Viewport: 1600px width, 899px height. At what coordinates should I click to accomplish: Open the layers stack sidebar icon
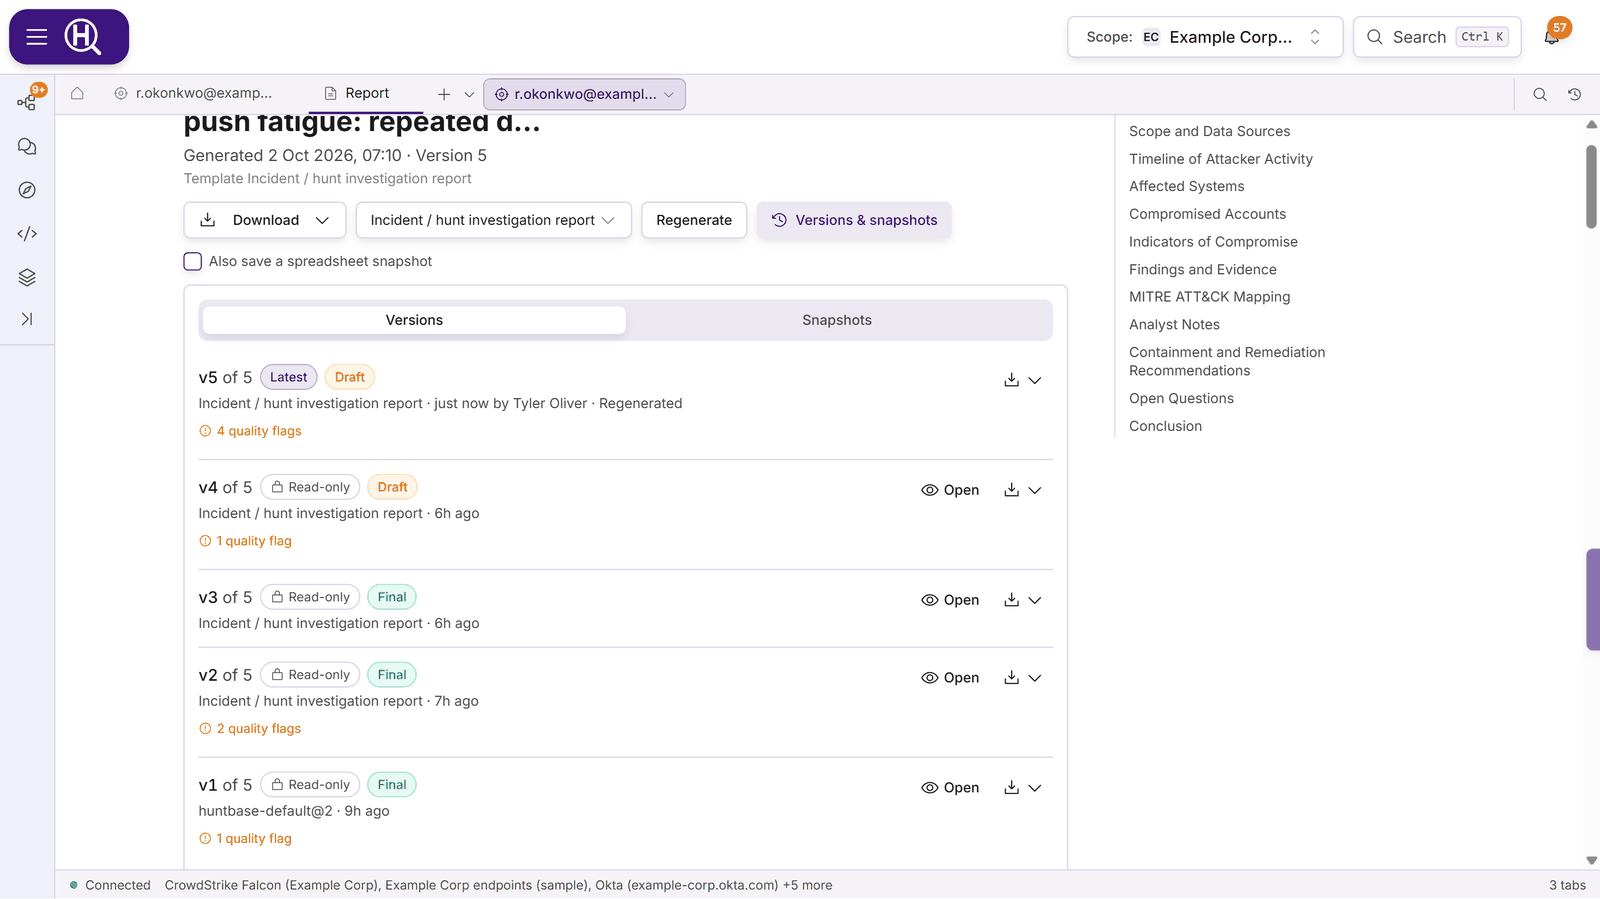coord(27,277)
